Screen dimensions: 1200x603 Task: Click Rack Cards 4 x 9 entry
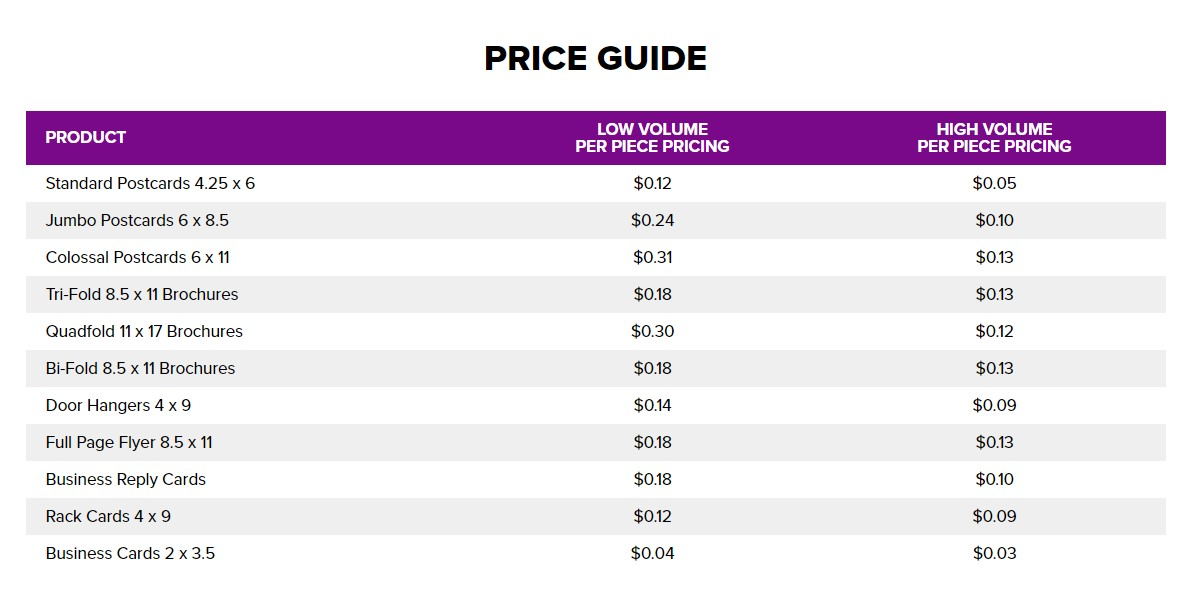[x=108, y=517]
